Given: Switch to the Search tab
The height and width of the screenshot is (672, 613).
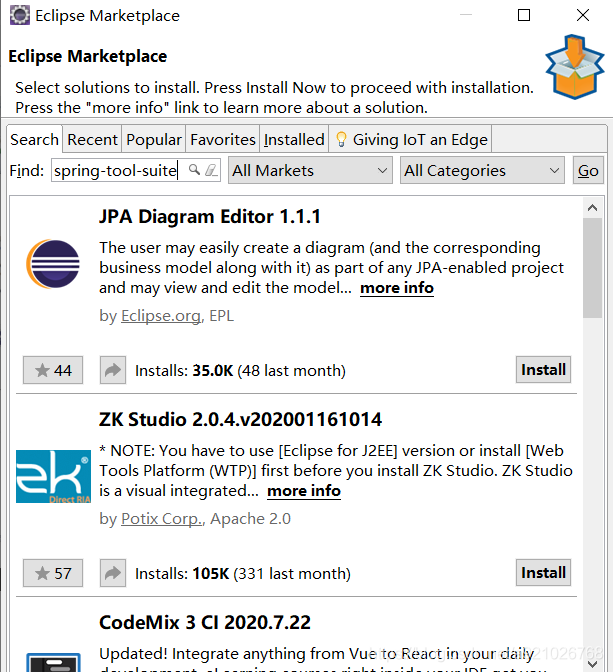Looking at the screenshot, I should (34, 140).
